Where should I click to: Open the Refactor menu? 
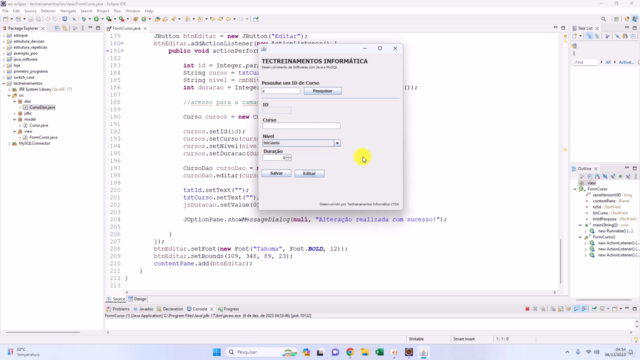[x=48, y=11]
